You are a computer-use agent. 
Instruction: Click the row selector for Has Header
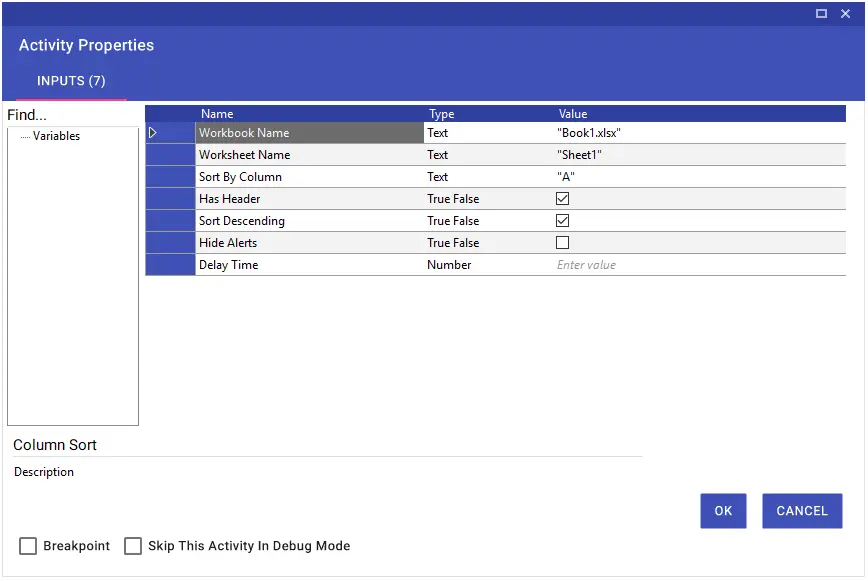pyautogui.click(x=170, y=199)
